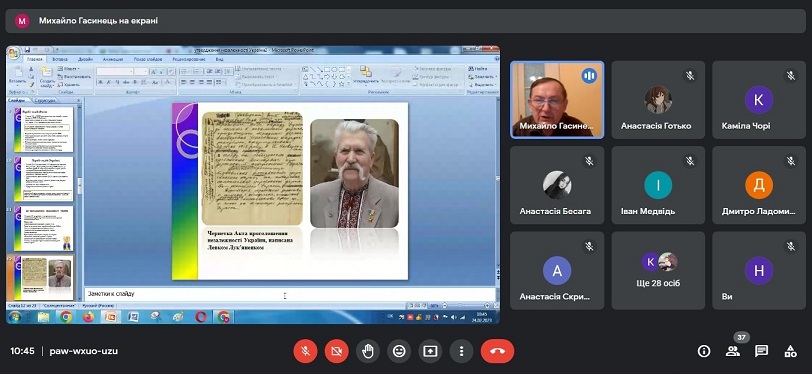Switch to the Дизайн ribbon tab
812x374 pixels.
pos(85,59)
